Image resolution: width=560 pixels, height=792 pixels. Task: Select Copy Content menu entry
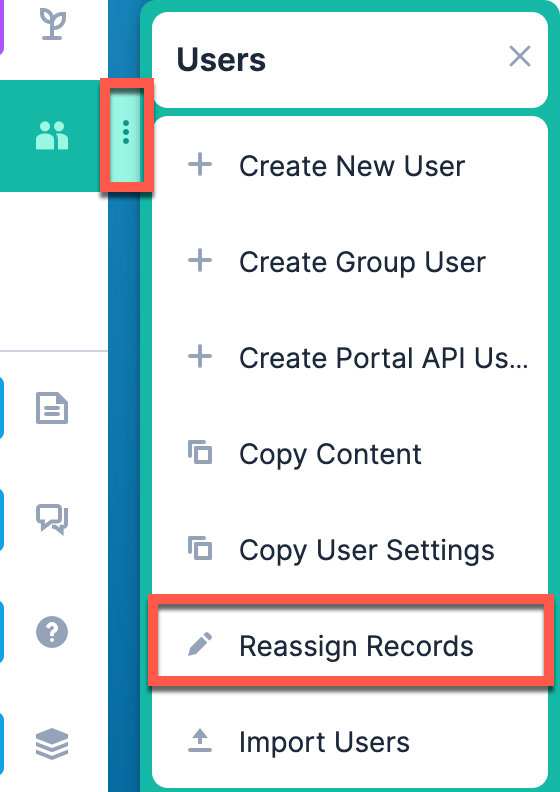tap(350, 454)
